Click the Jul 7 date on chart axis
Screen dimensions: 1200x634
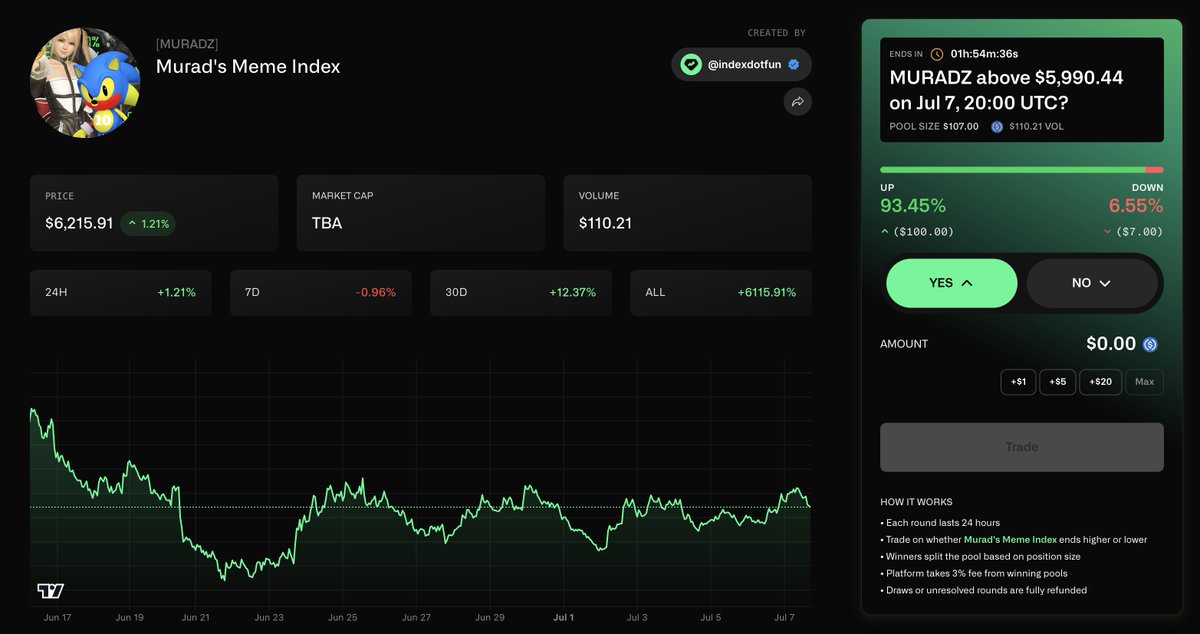tap(784, 618)
